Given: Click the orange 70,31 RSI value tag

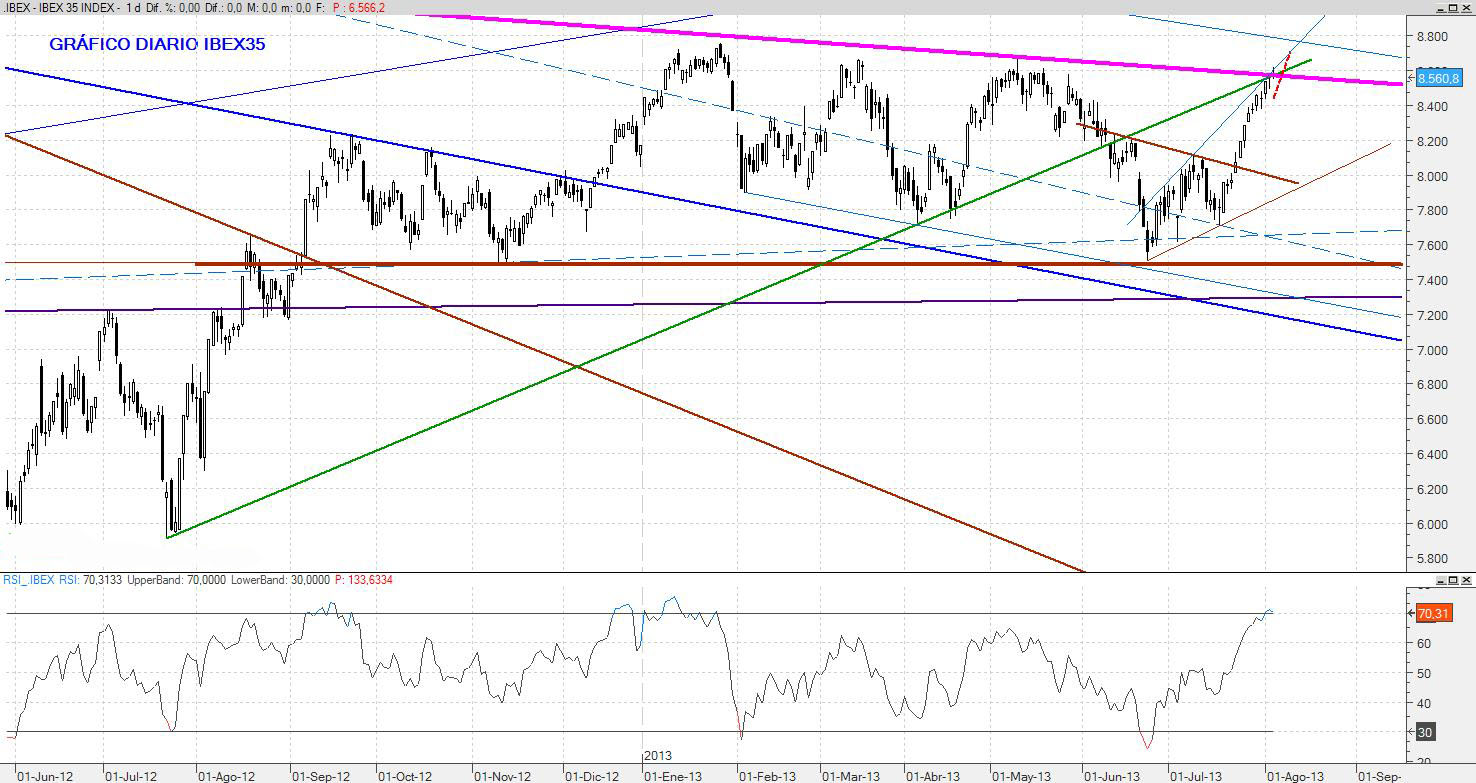Looking at the screenshot, I should coord(1432,613).
